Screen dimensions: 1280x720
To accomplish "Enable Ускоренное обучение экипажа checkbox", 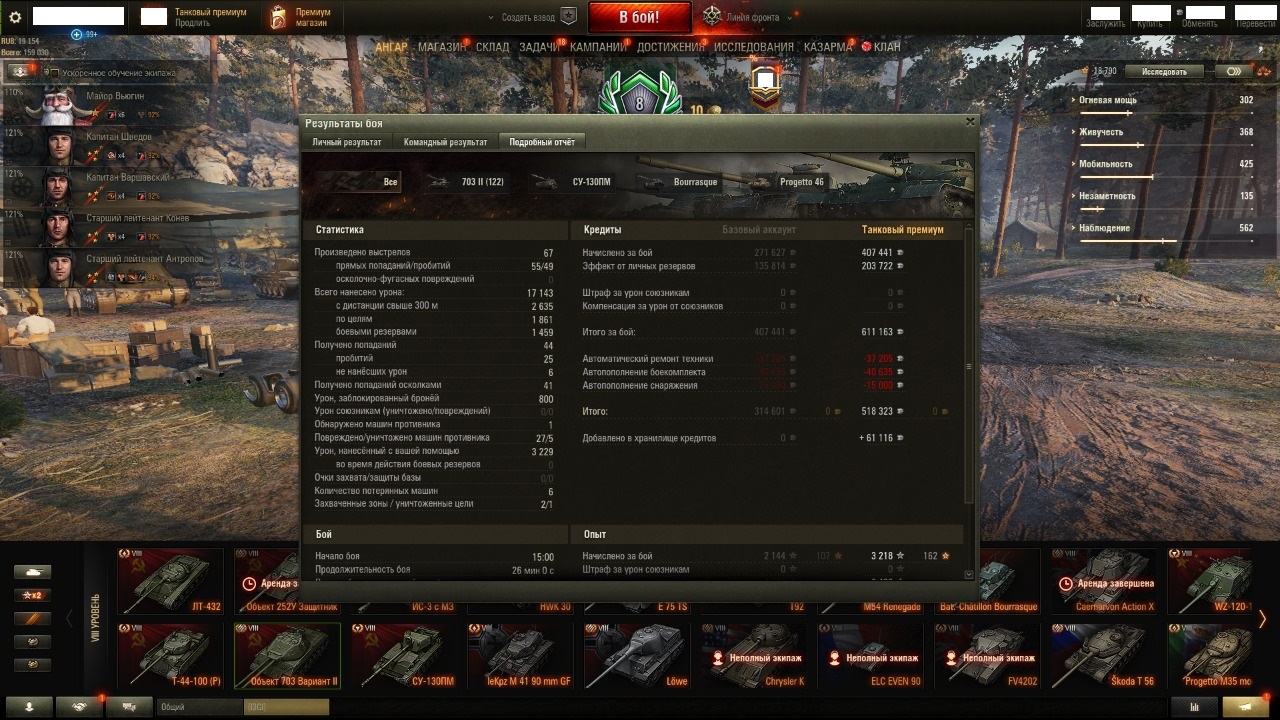I will point(55,73).
